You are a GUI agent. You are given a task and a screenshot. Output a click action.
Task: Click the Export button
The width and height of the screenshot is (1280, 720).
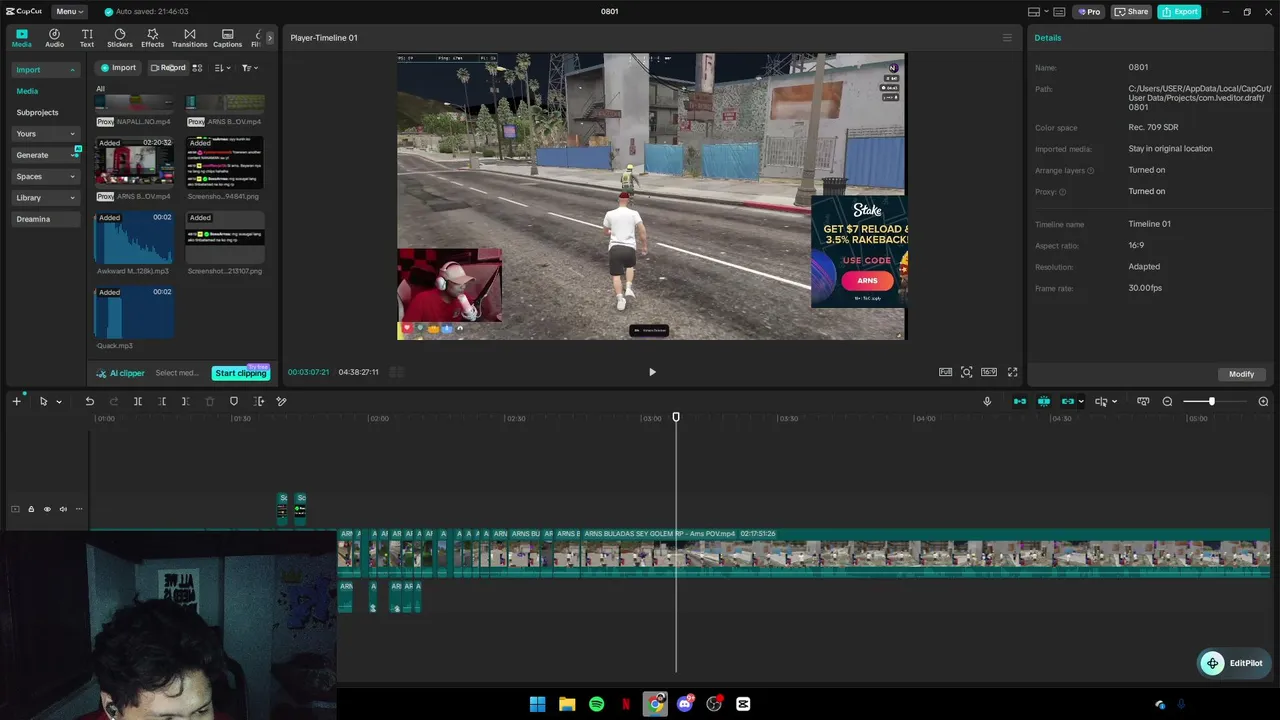[x=1180, y=12]
